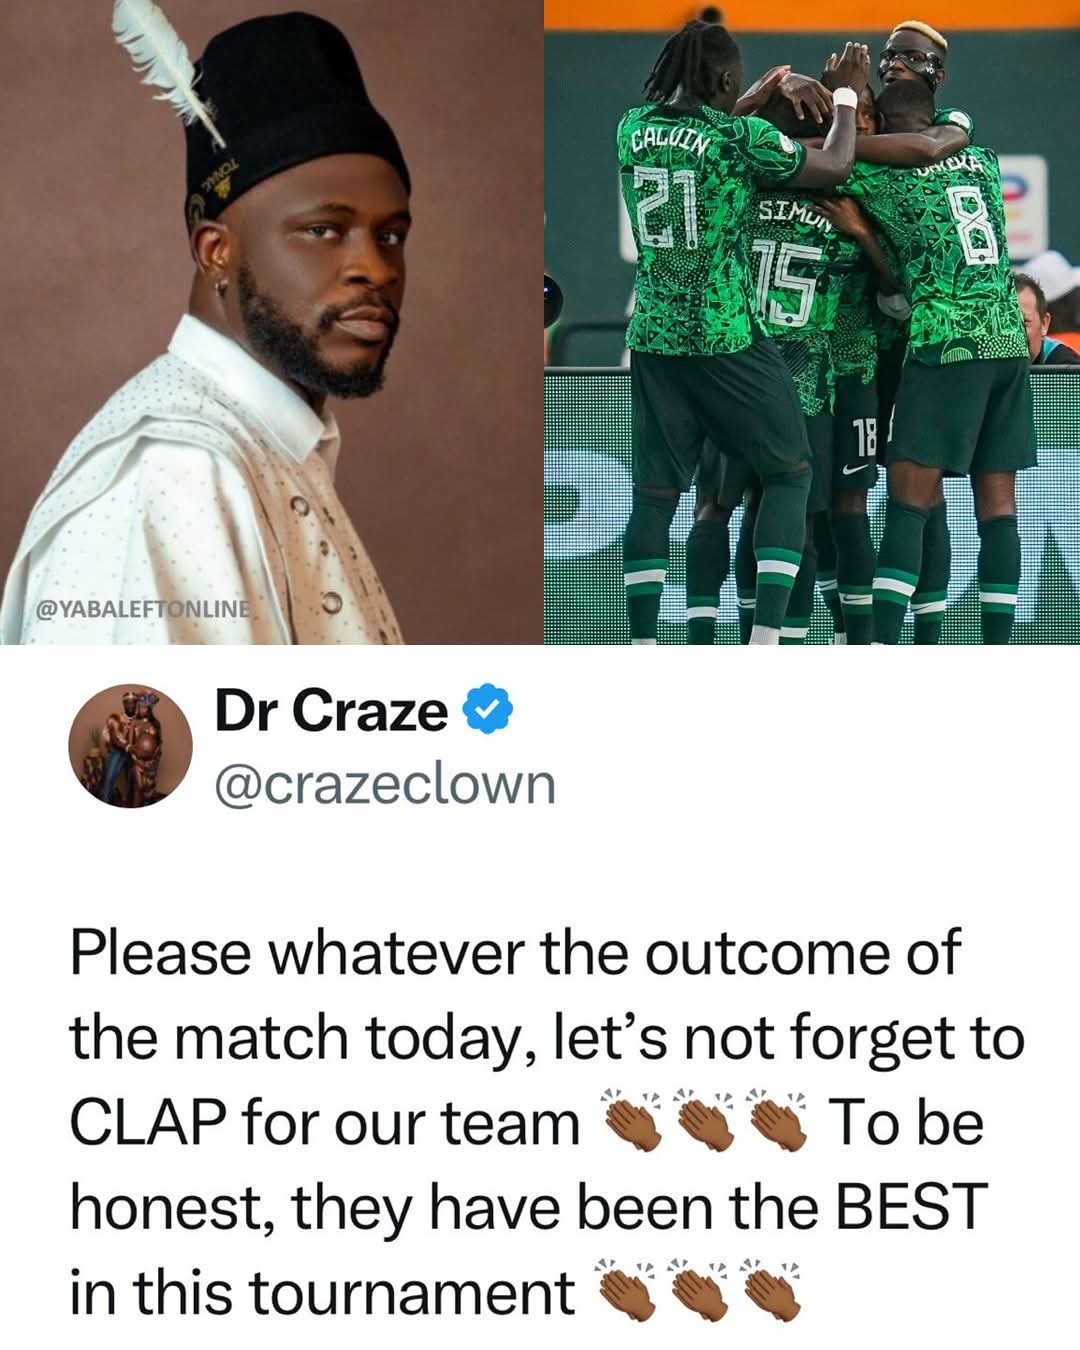Viewport: 1080px width, 1350px height.
Task: Click the clapping emojis after 'tournament'
Action: point(698,1290)
